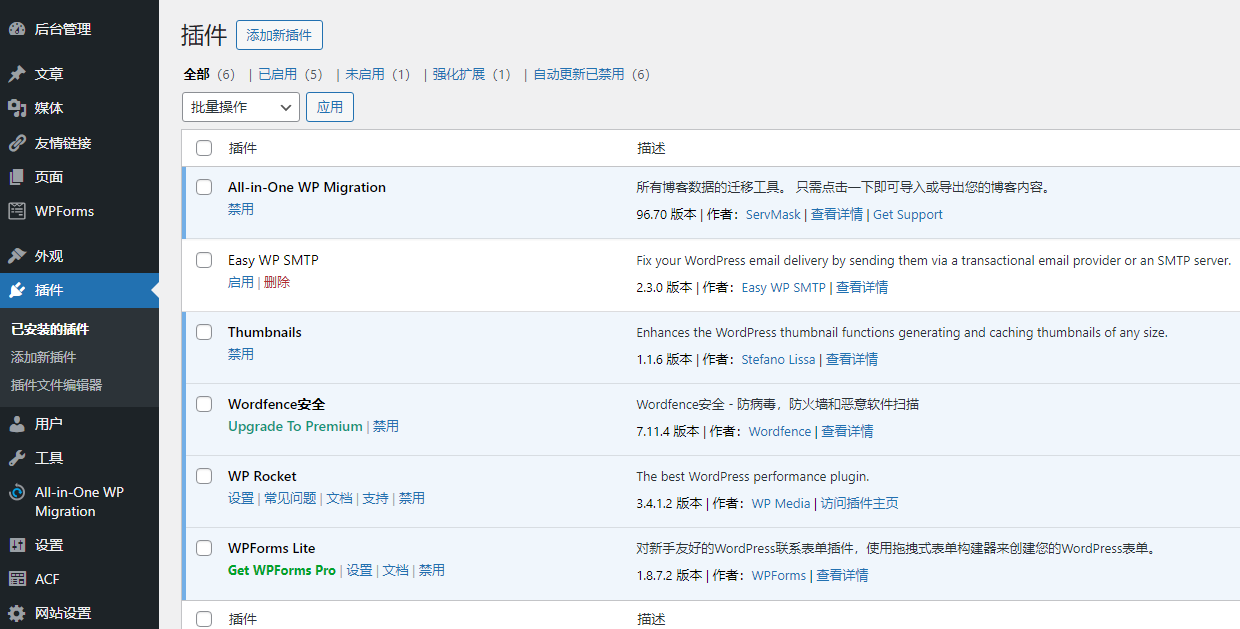Click 禁用 link in the WP Rocket row
Viewport: 1240px width, 629px height.
pyautogui.click(x=412, y=498)
